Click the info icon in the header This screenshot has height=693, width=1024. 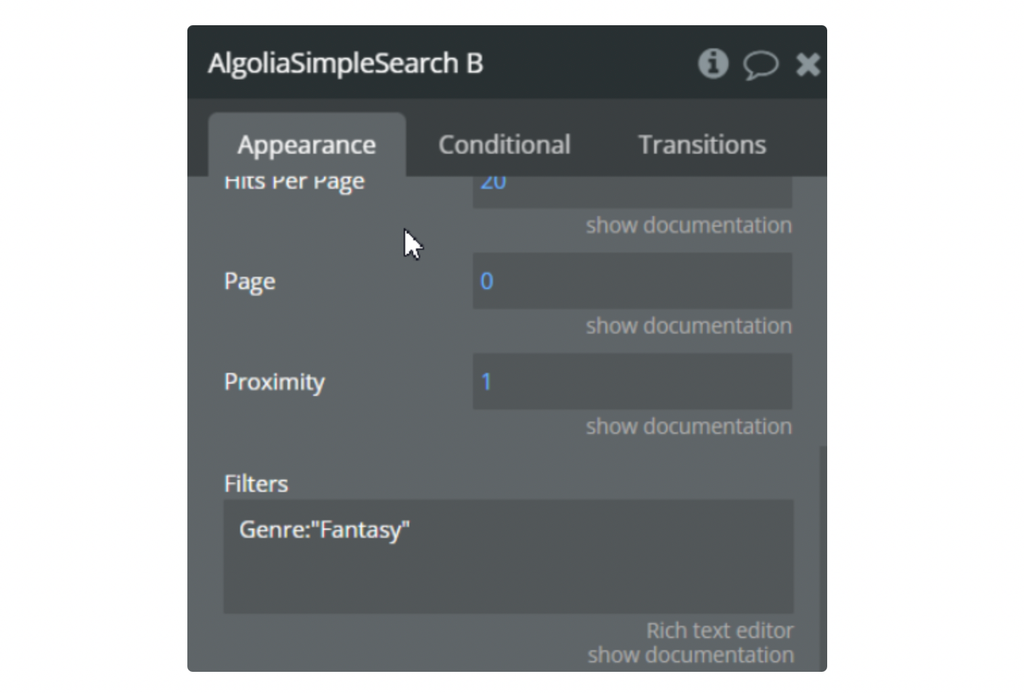click(712, 64)
